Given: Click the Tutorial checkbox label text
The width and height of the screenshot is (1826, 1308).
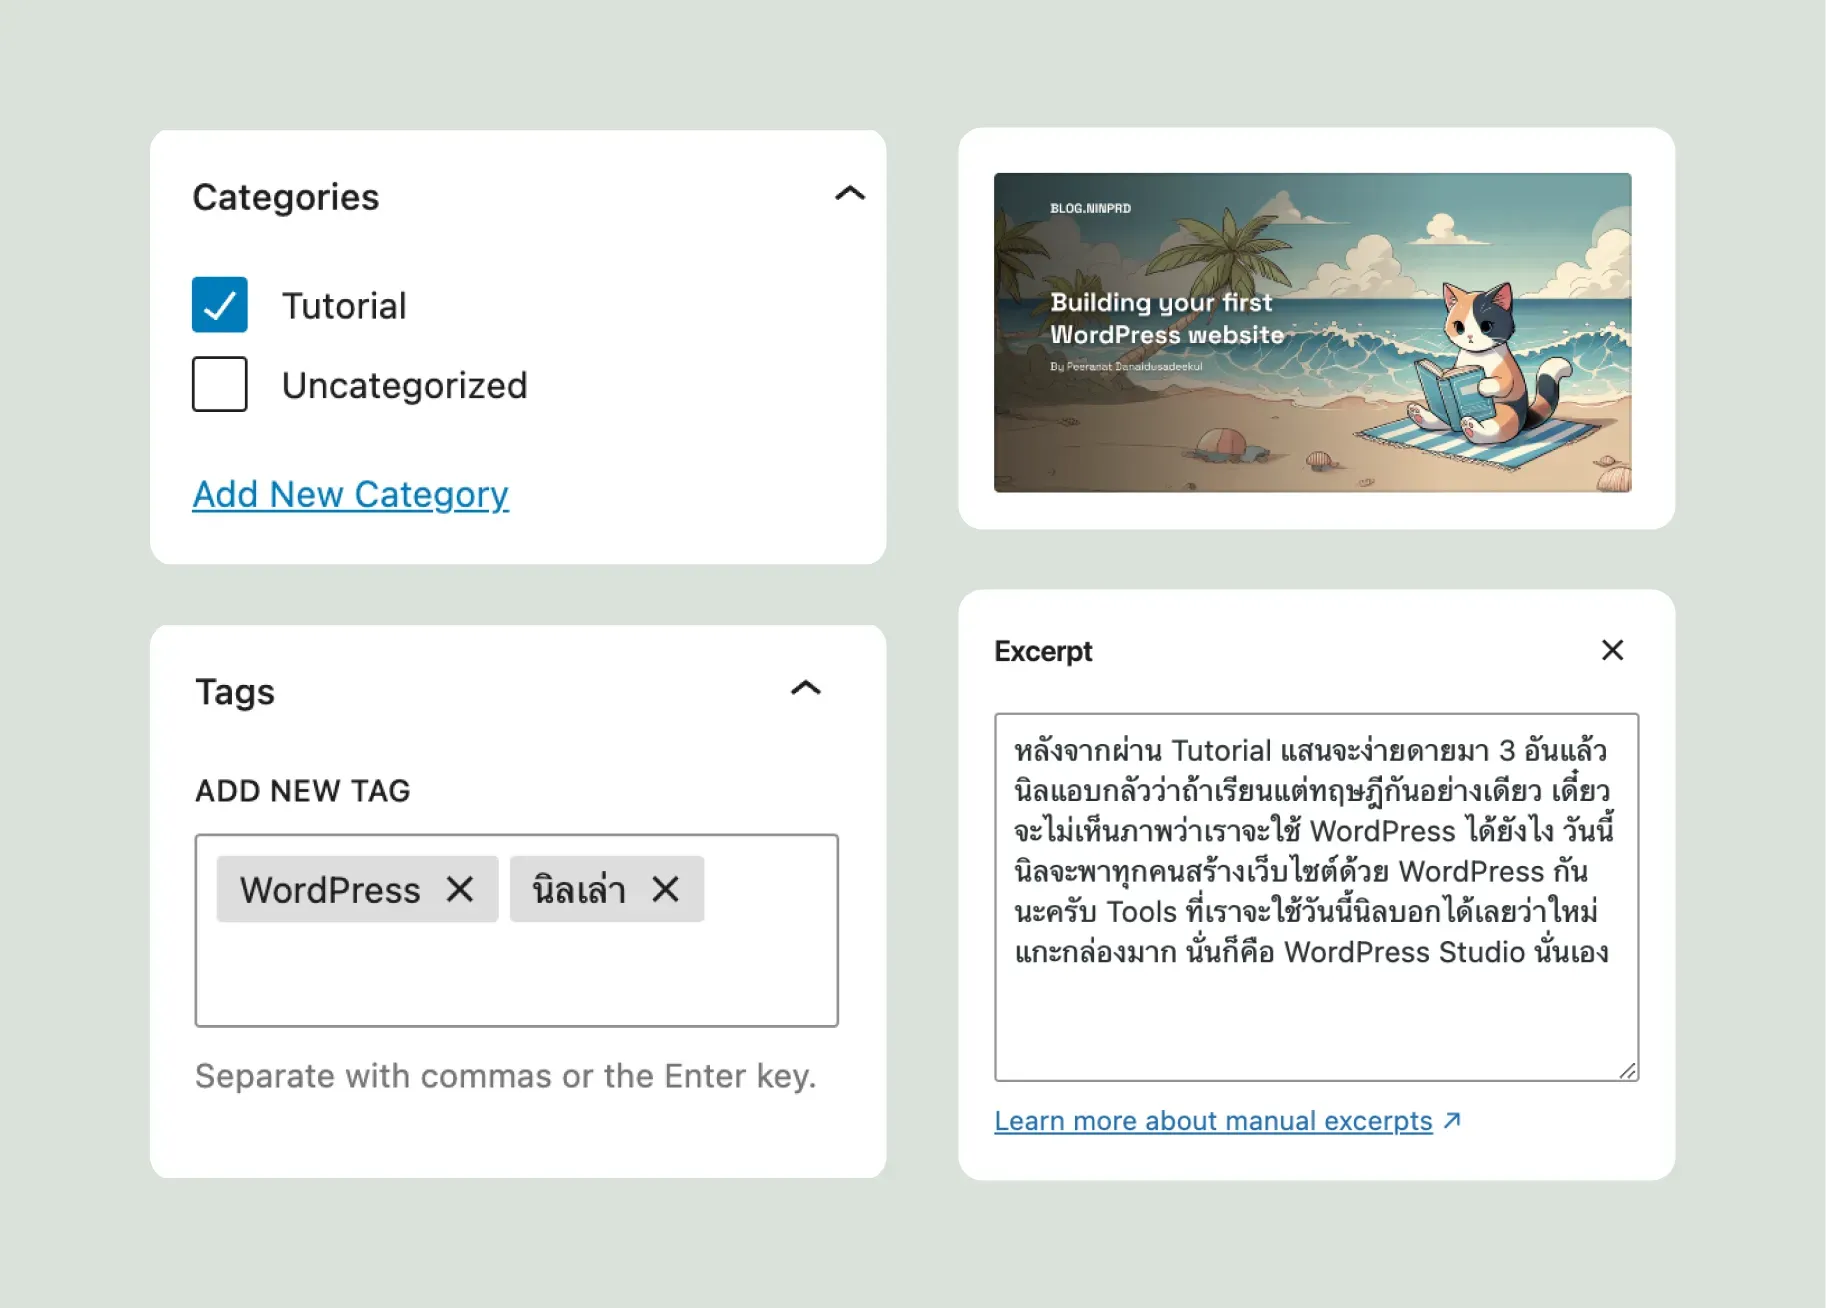Looking at the screenshot, I should point(344,306).
